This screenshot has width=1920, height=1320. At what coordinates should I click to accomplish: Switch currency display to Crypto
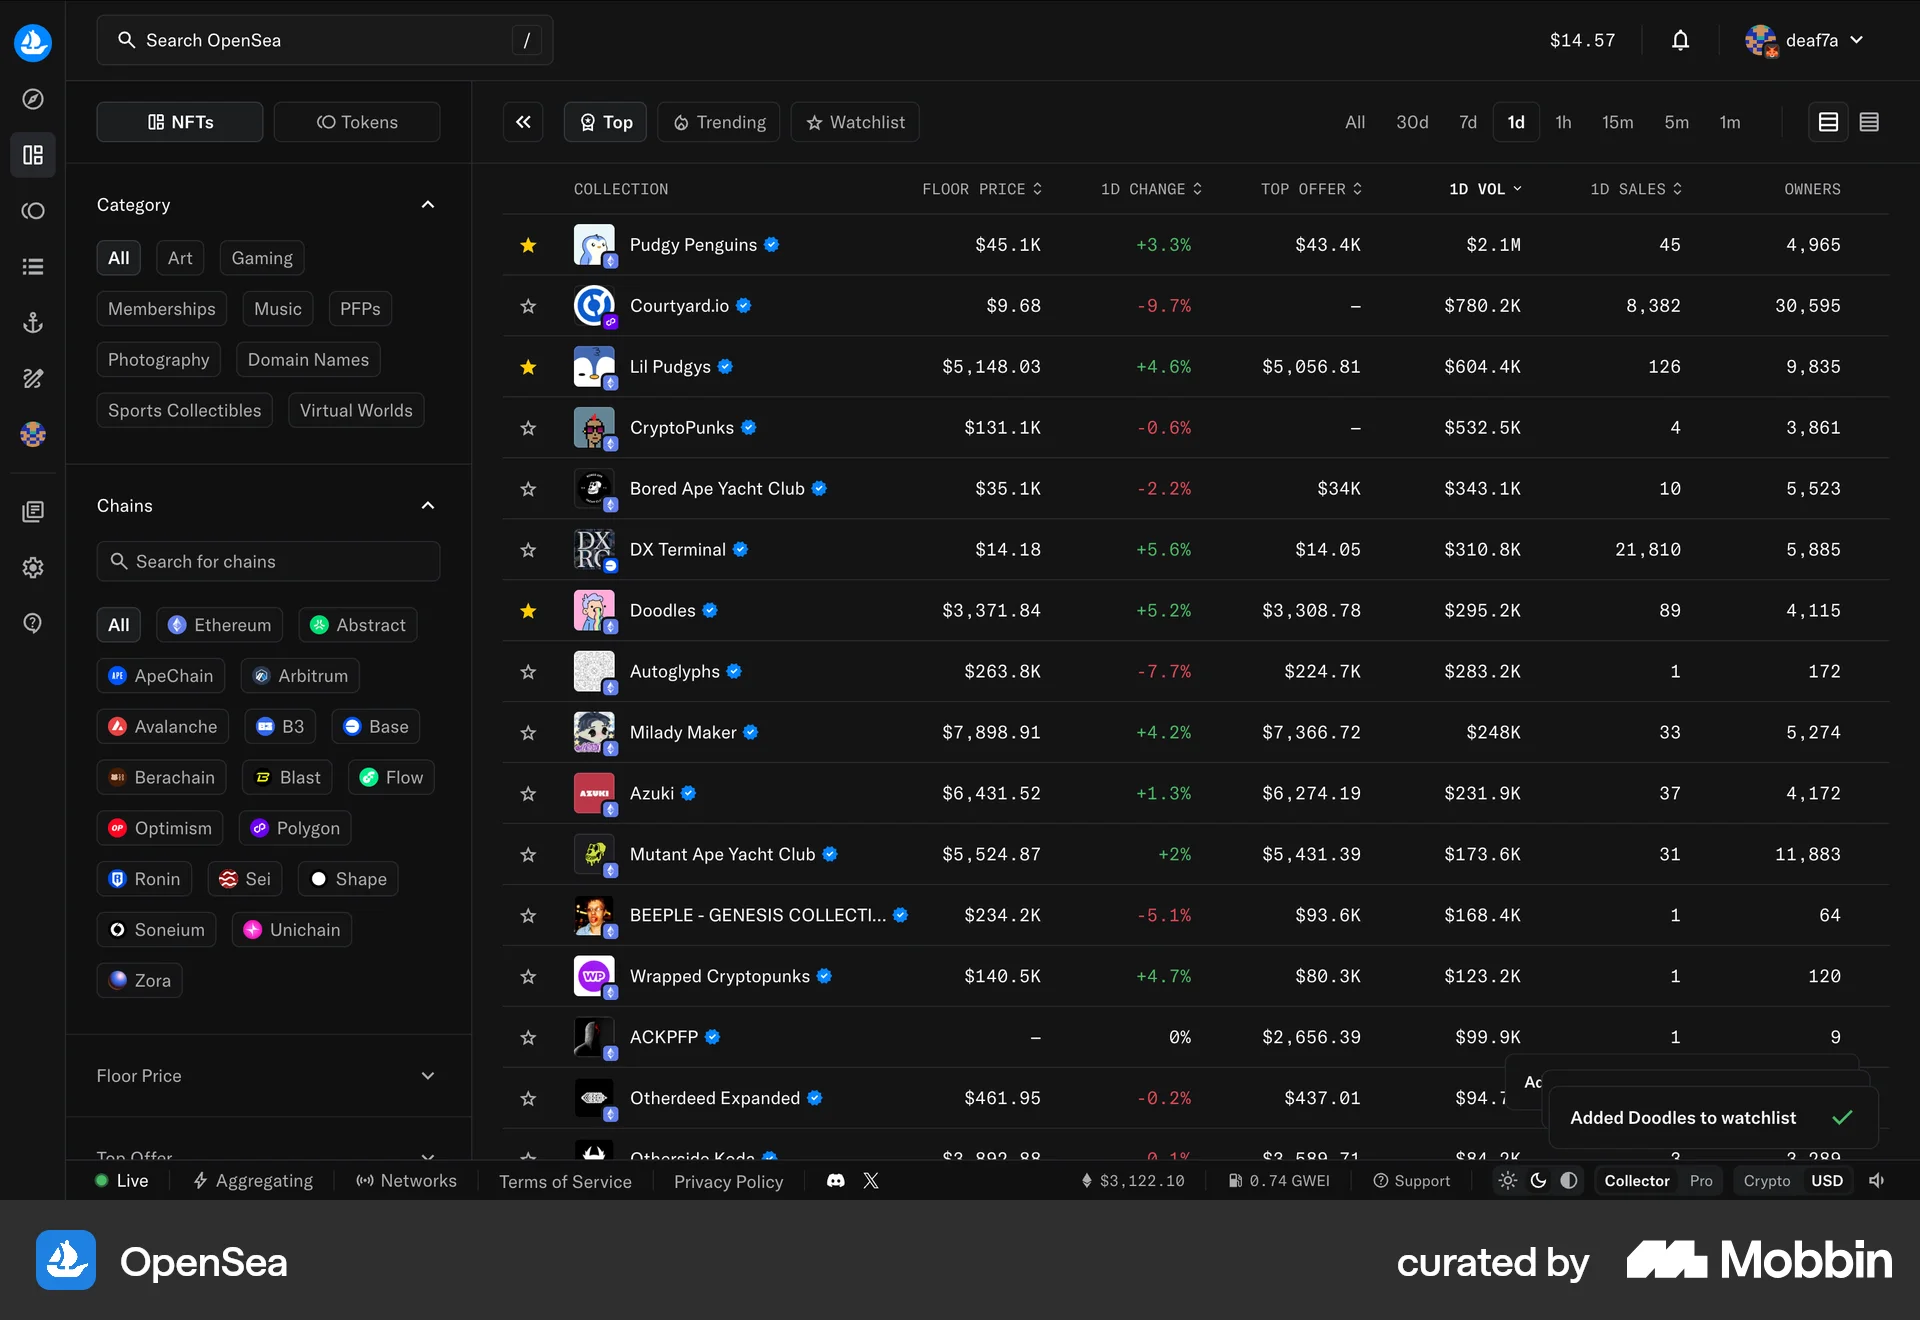1765,1181
